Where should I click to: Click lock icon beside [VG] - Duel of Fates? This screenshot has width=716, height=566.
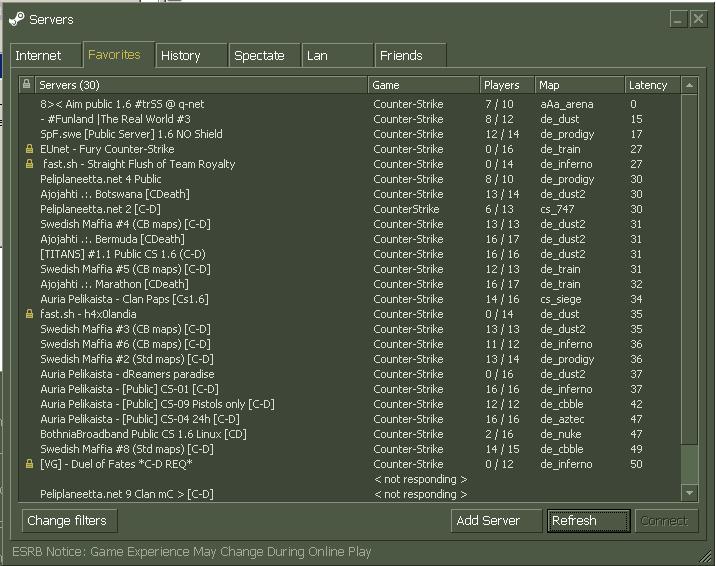coord(29,464)
